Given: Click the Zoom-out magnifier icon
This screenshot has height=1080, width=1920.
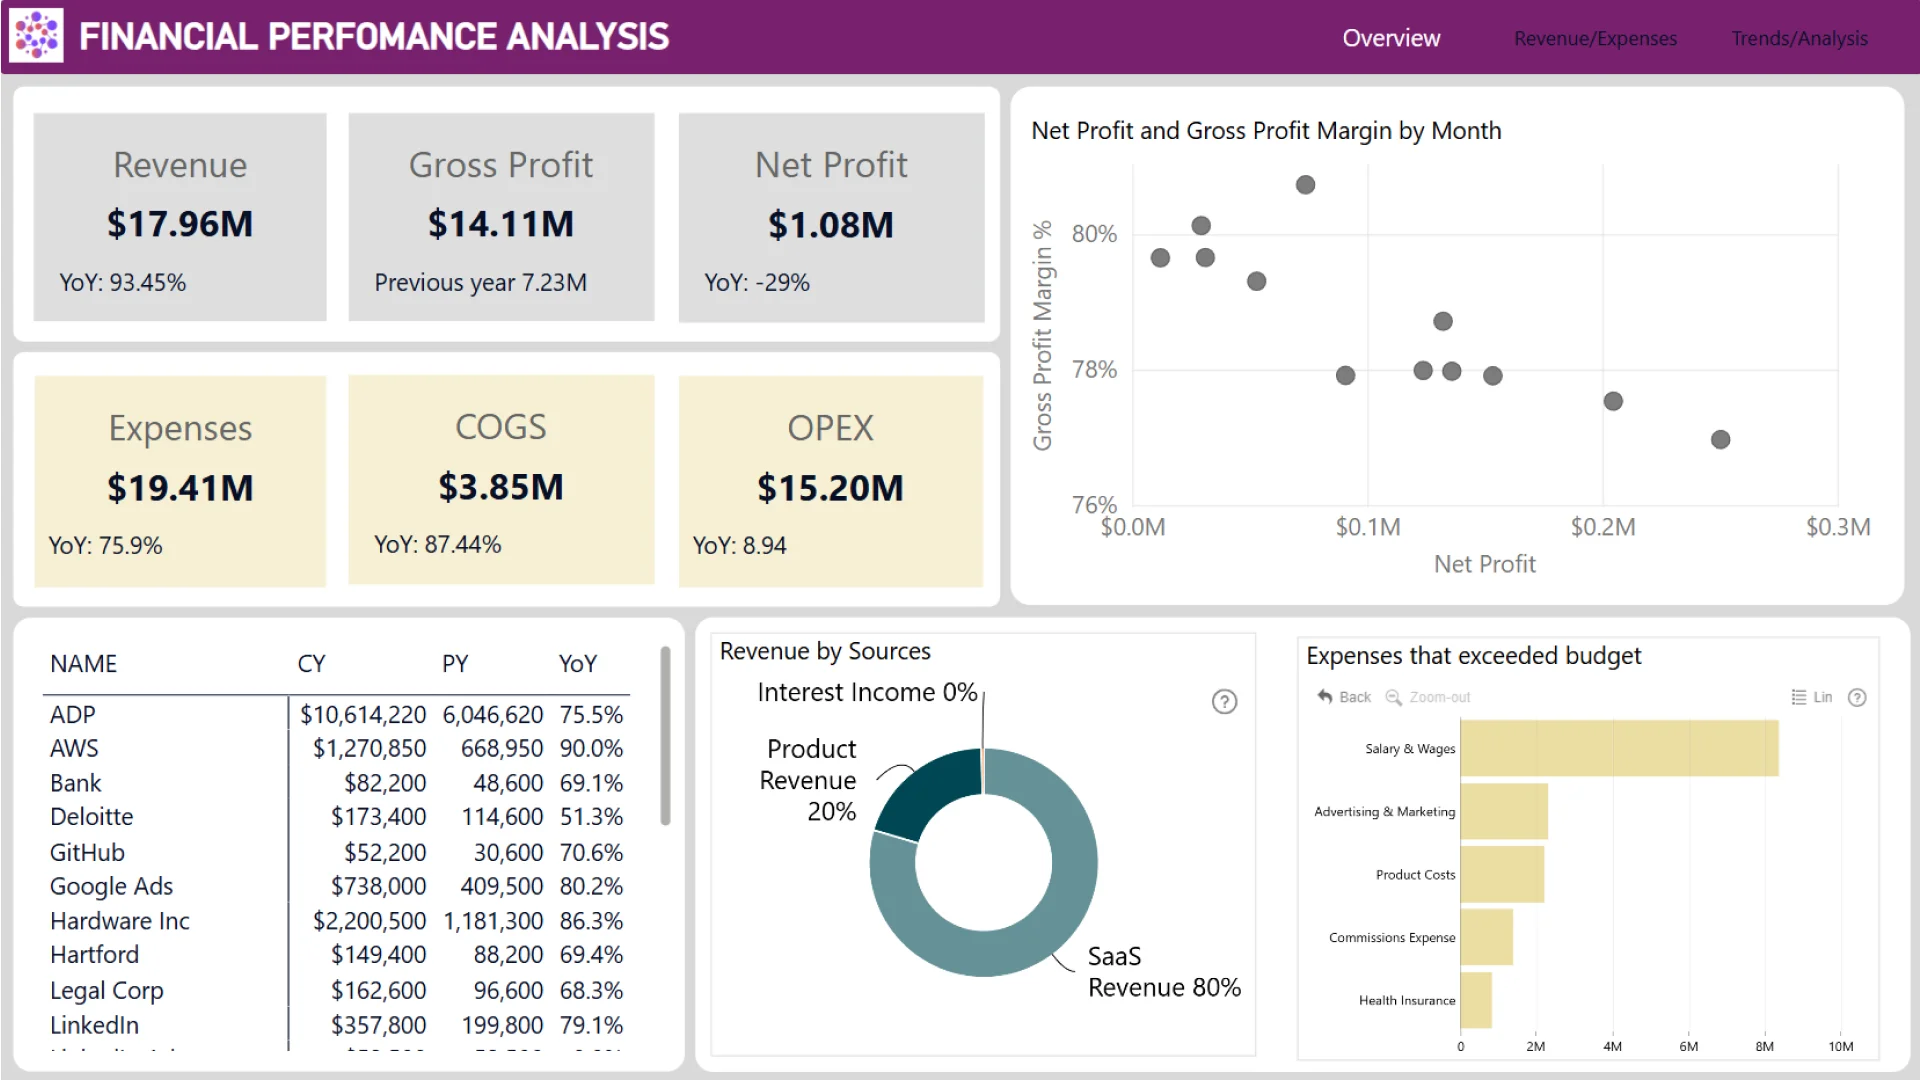Looking at the screenshot, I should tap(1393, 697).
